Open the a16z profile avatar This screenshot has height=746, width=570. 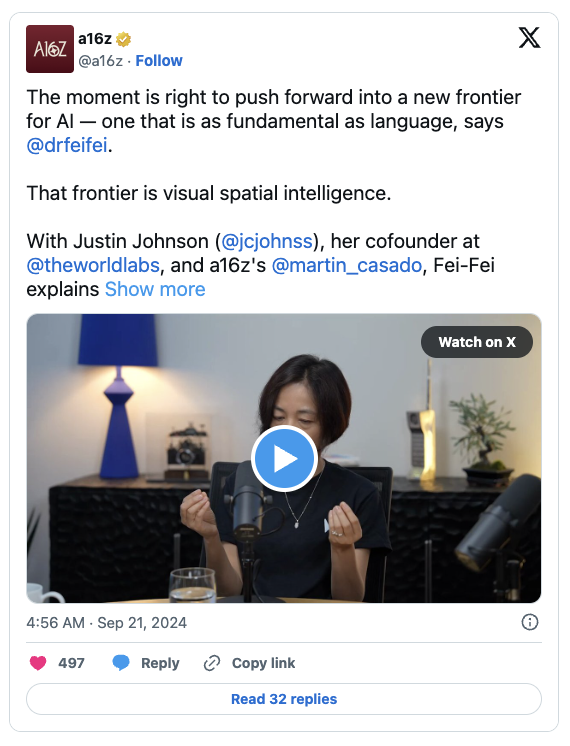click(50, 49)
